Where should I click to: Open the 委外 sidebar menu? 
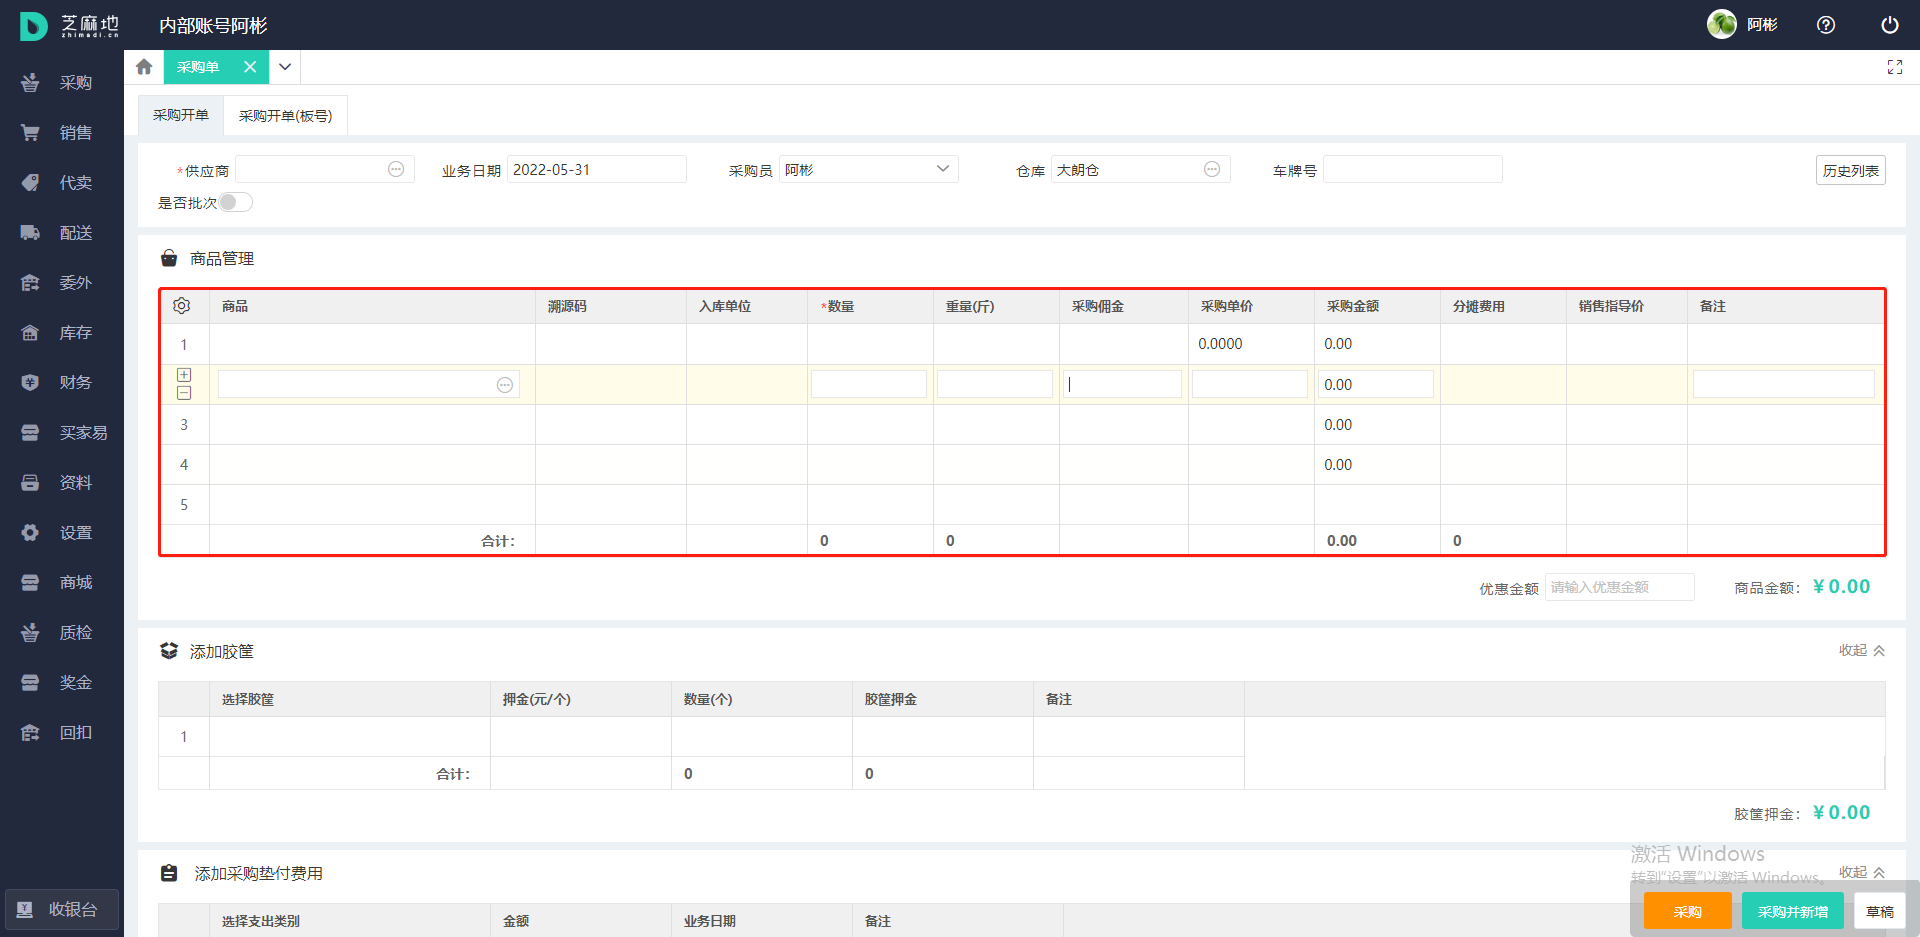(62, 283)
